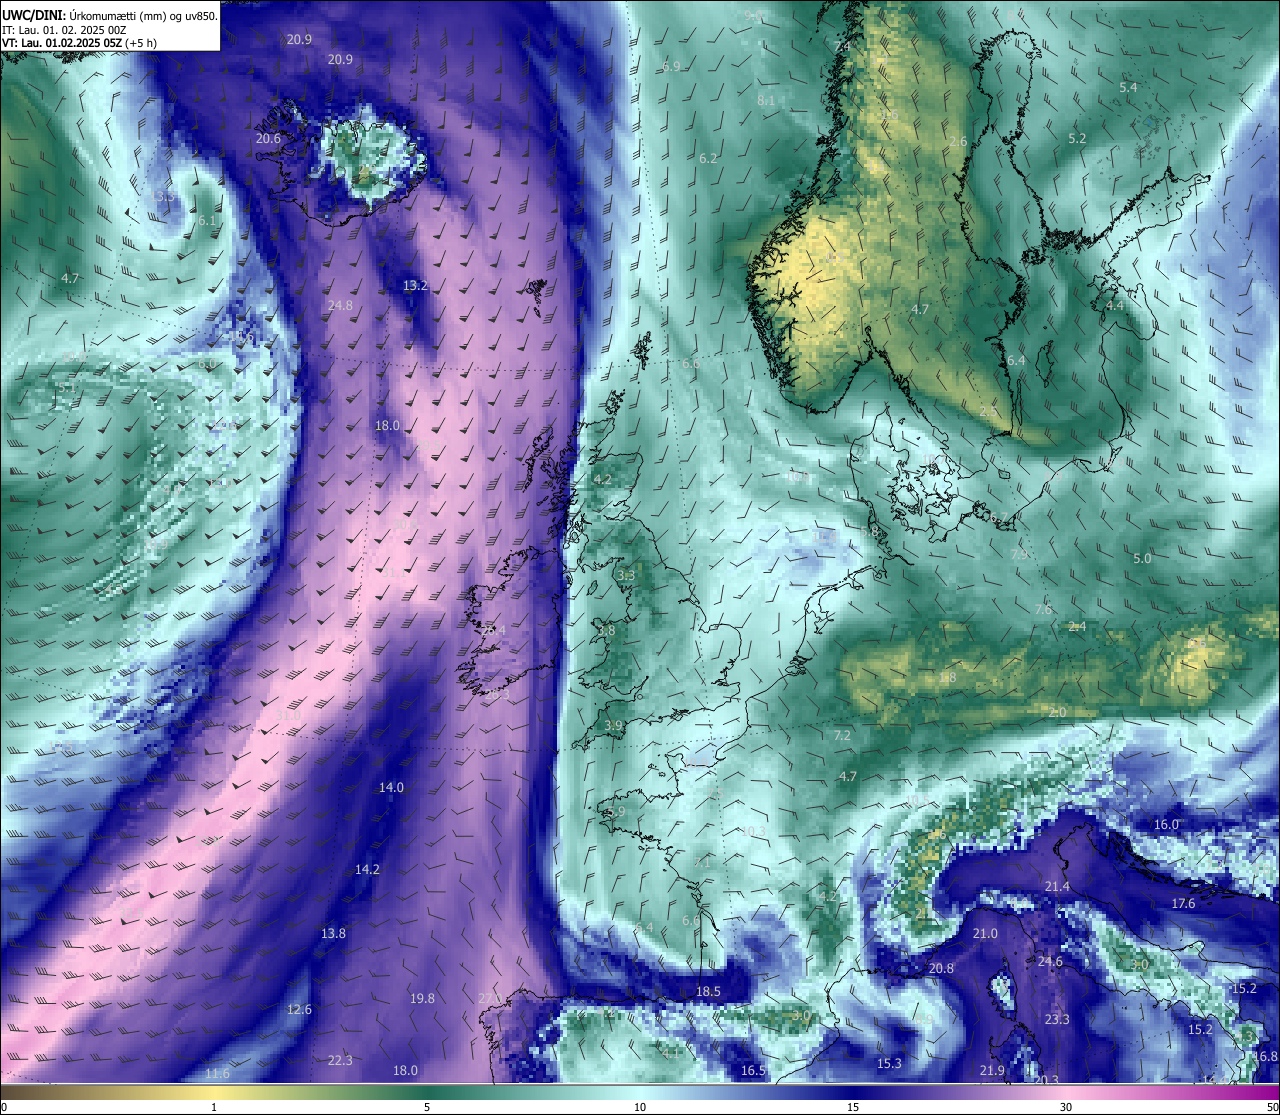Screen dimensions: 1280x1115
Task: Click the 'IT: Lau. 01. 02. 2025 00Z' line
Action: [x=66, y=29]
